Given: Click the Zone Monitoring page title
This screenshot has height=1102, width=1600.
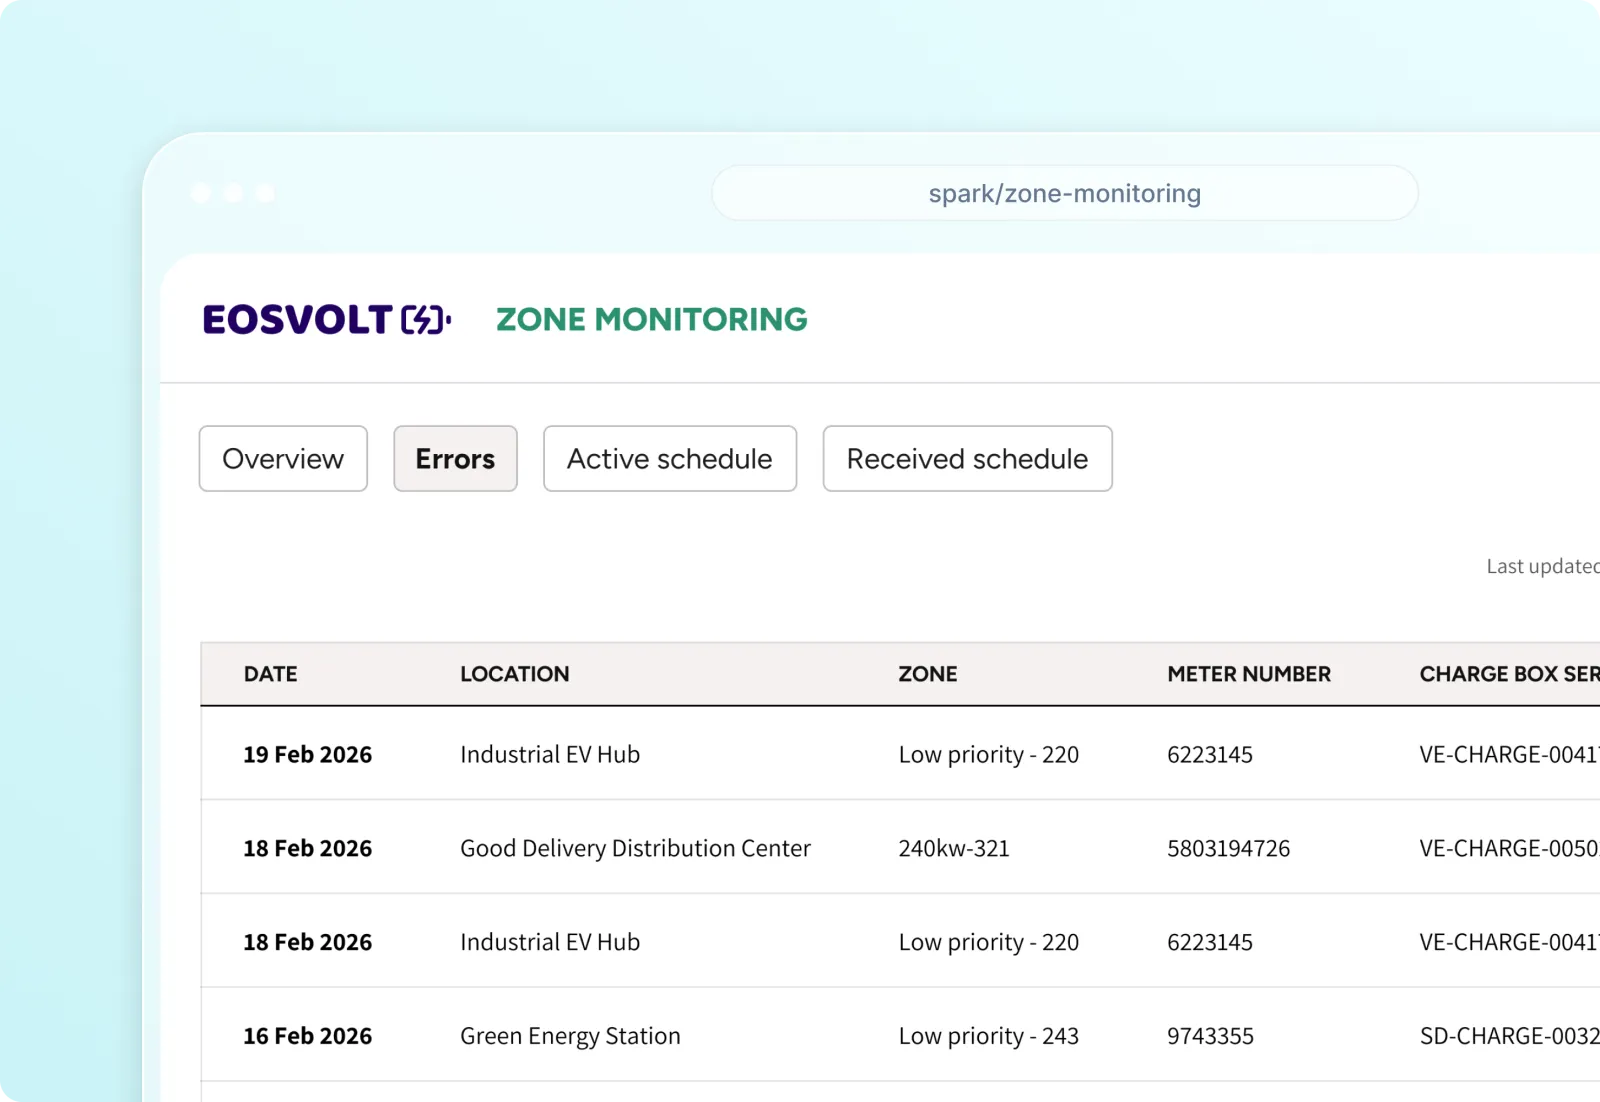Looking at the screenshot, I should coord(651,320).
